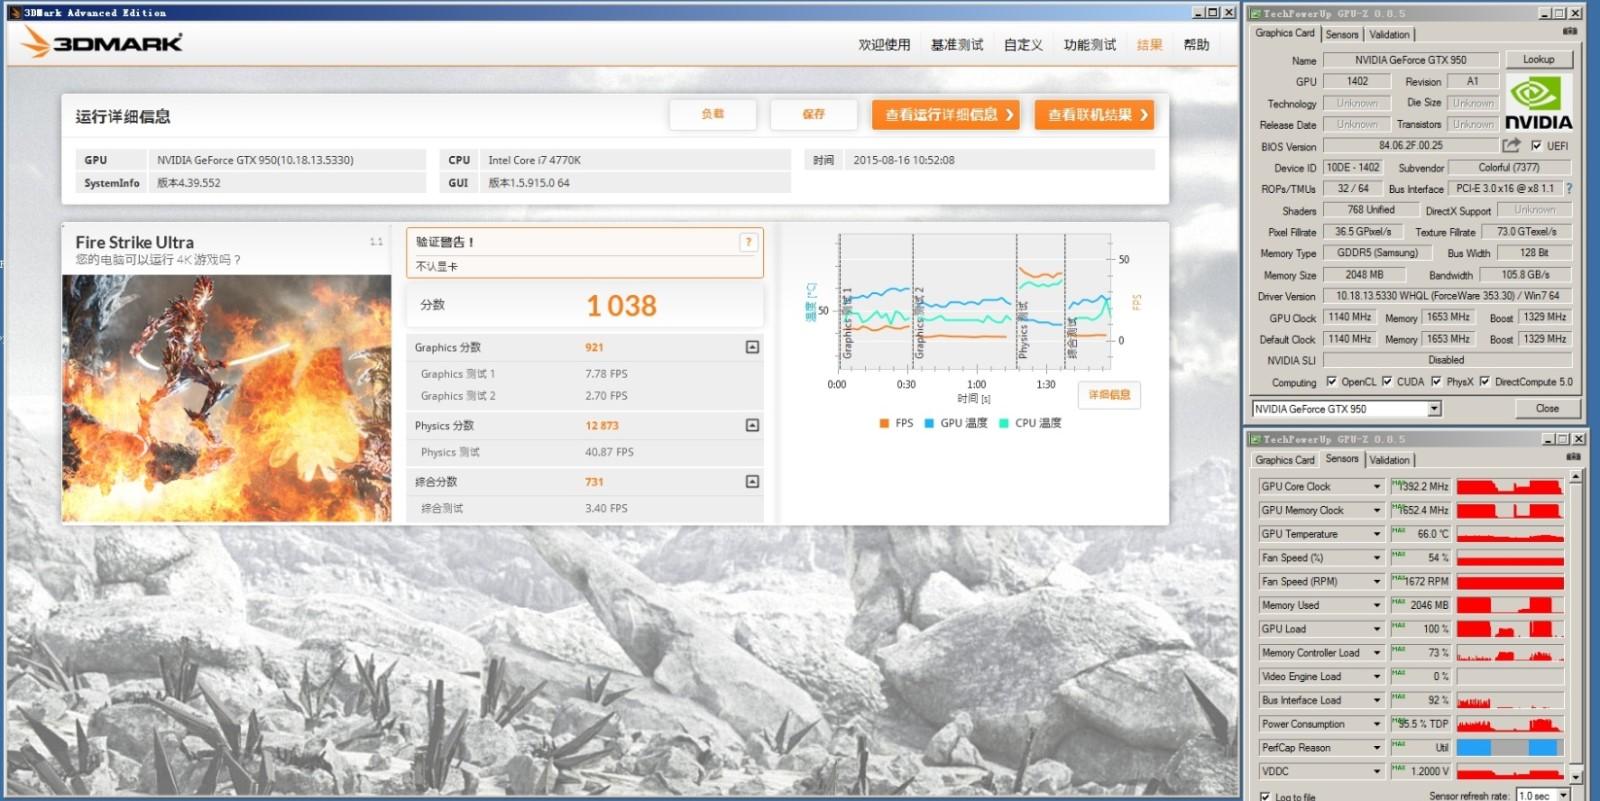Screen dimensions: 1600x801
Task: Open the Sensor refresh rate dropdown
Action: [1564, 795]
